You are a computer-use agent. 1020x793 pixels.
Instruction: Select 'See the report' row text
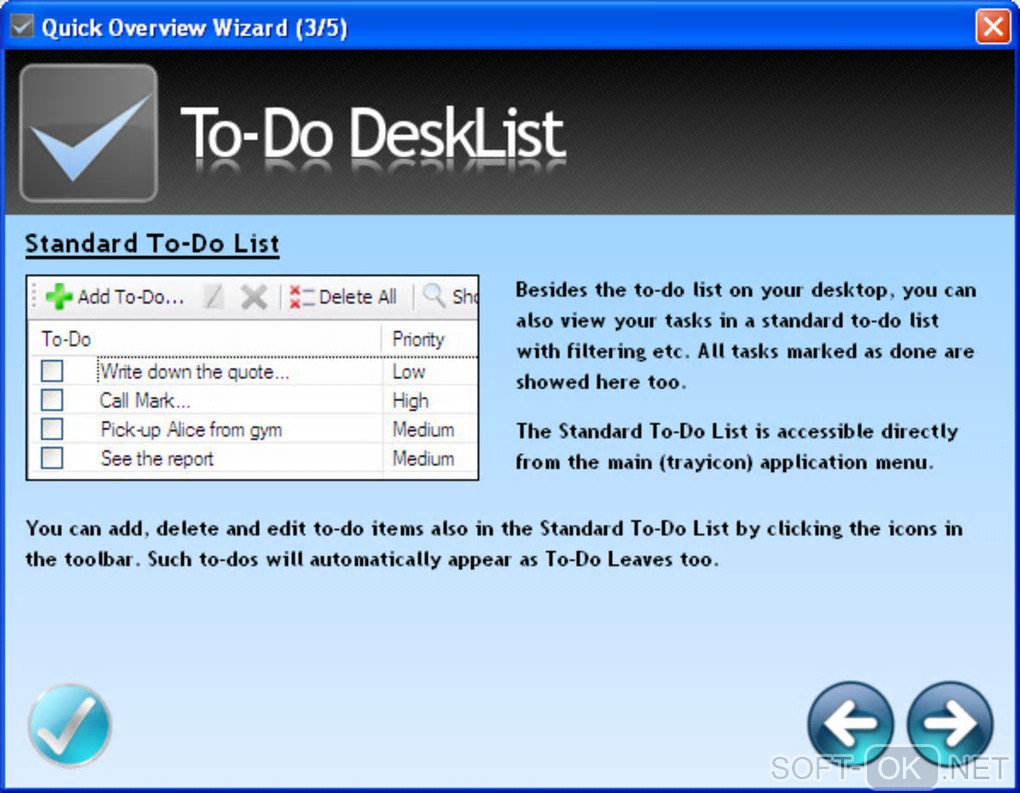tap(157, 459)
